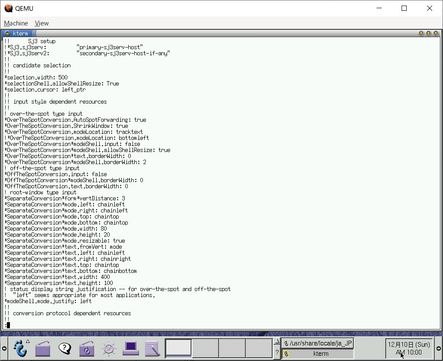Collapse the panel with right hide arrow
The height and width of the screenshot is (361, 443).
[x=439, y=348]
